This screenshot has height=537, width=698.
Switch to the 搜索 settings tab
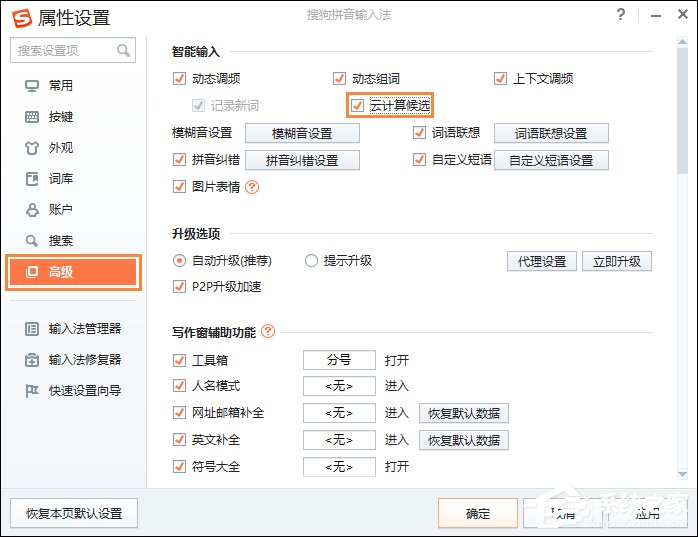tap(60, 241)
